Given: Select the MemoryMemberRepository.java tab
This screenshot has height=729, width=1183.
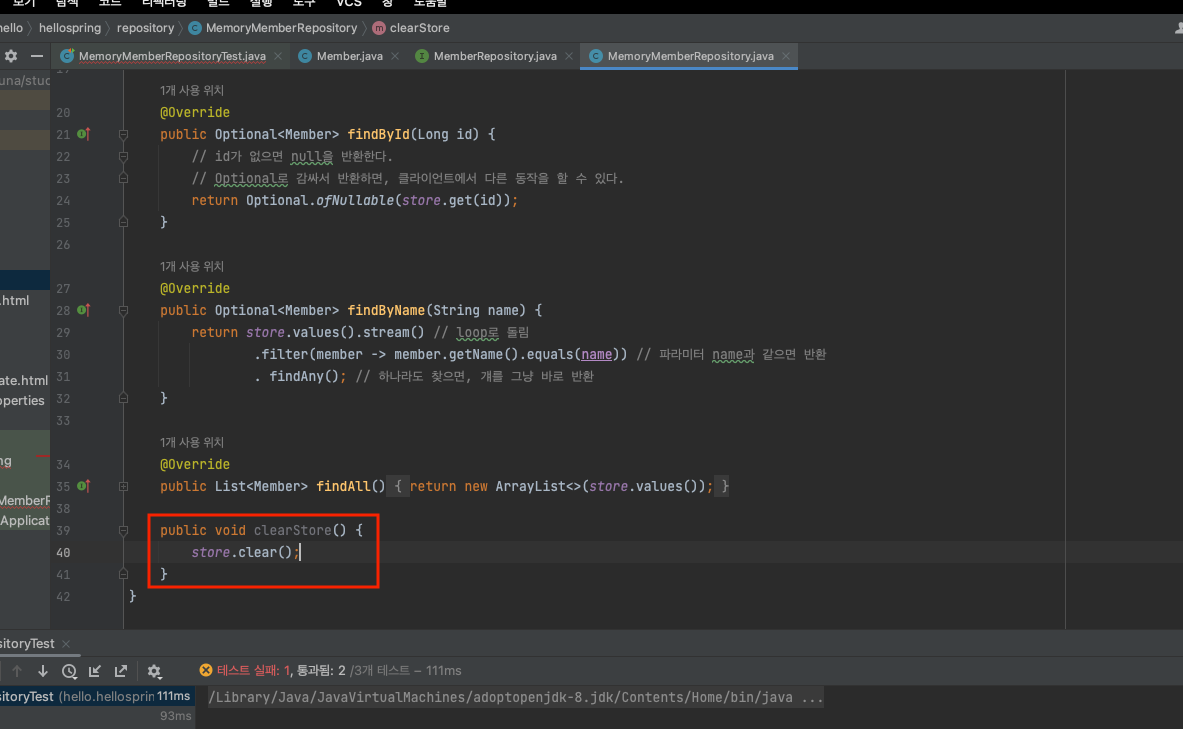Looking at the screenshot, I should [690, 56].
